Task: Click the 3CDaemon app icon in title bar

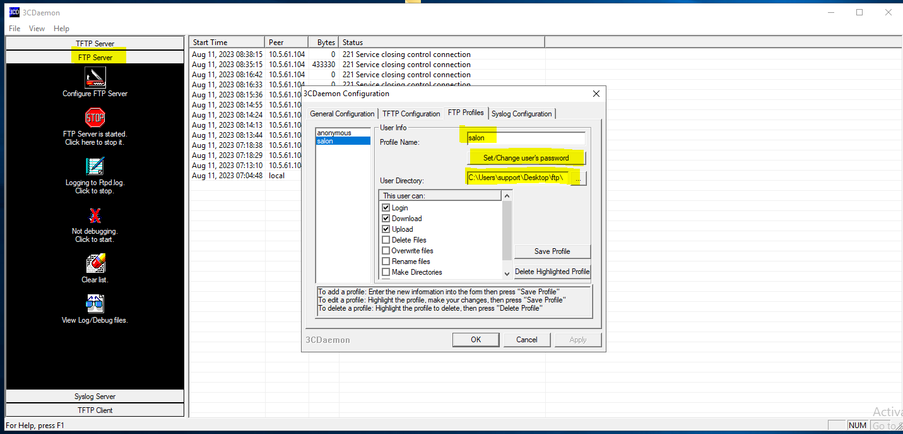Action: click(x=14, y=12)
